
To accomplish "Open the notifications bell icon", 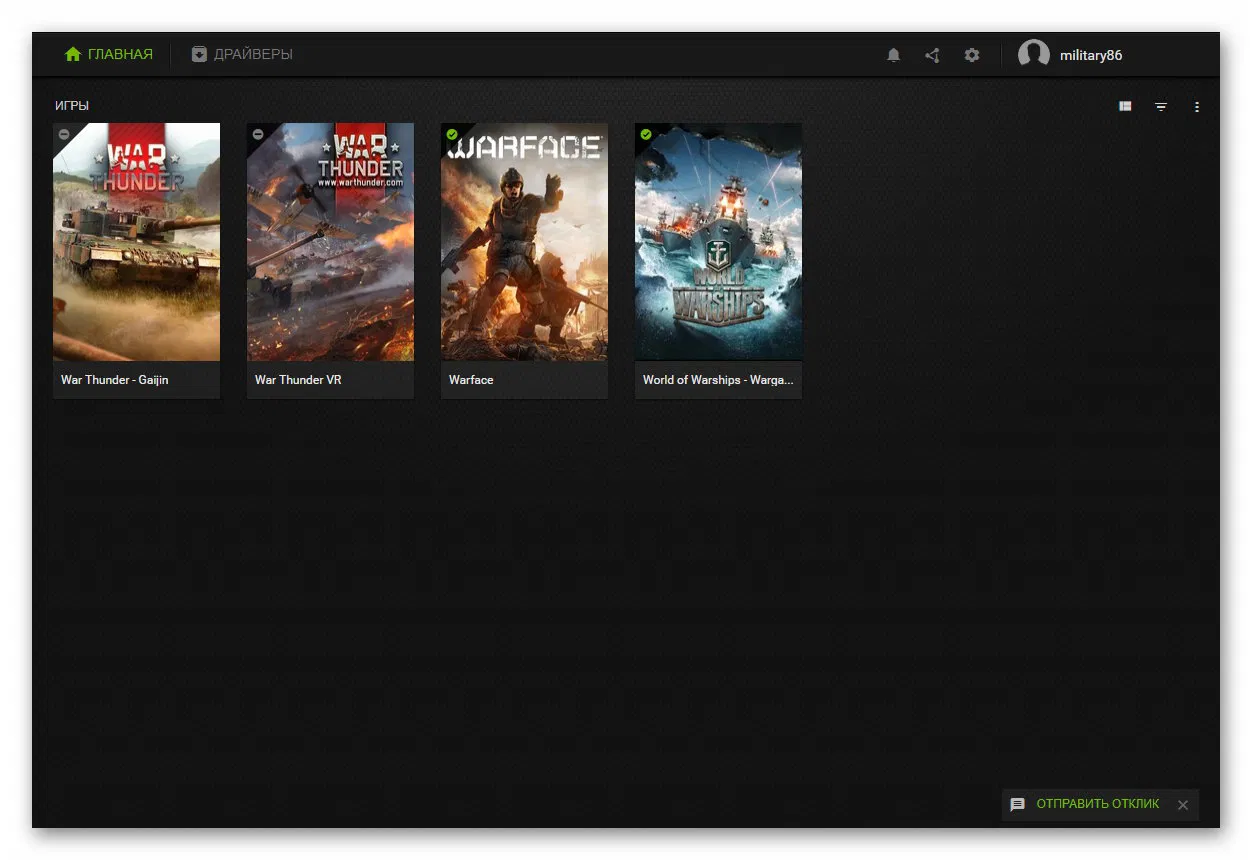I will pos(894,55).
